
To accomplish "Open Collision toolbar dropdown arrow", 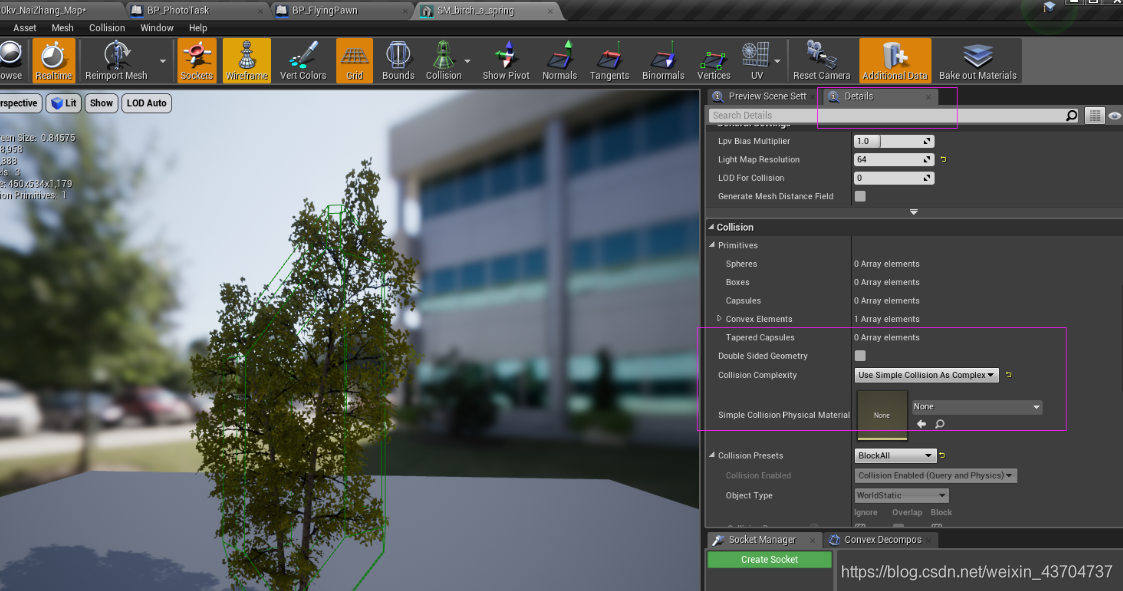I will coord(468,61).
